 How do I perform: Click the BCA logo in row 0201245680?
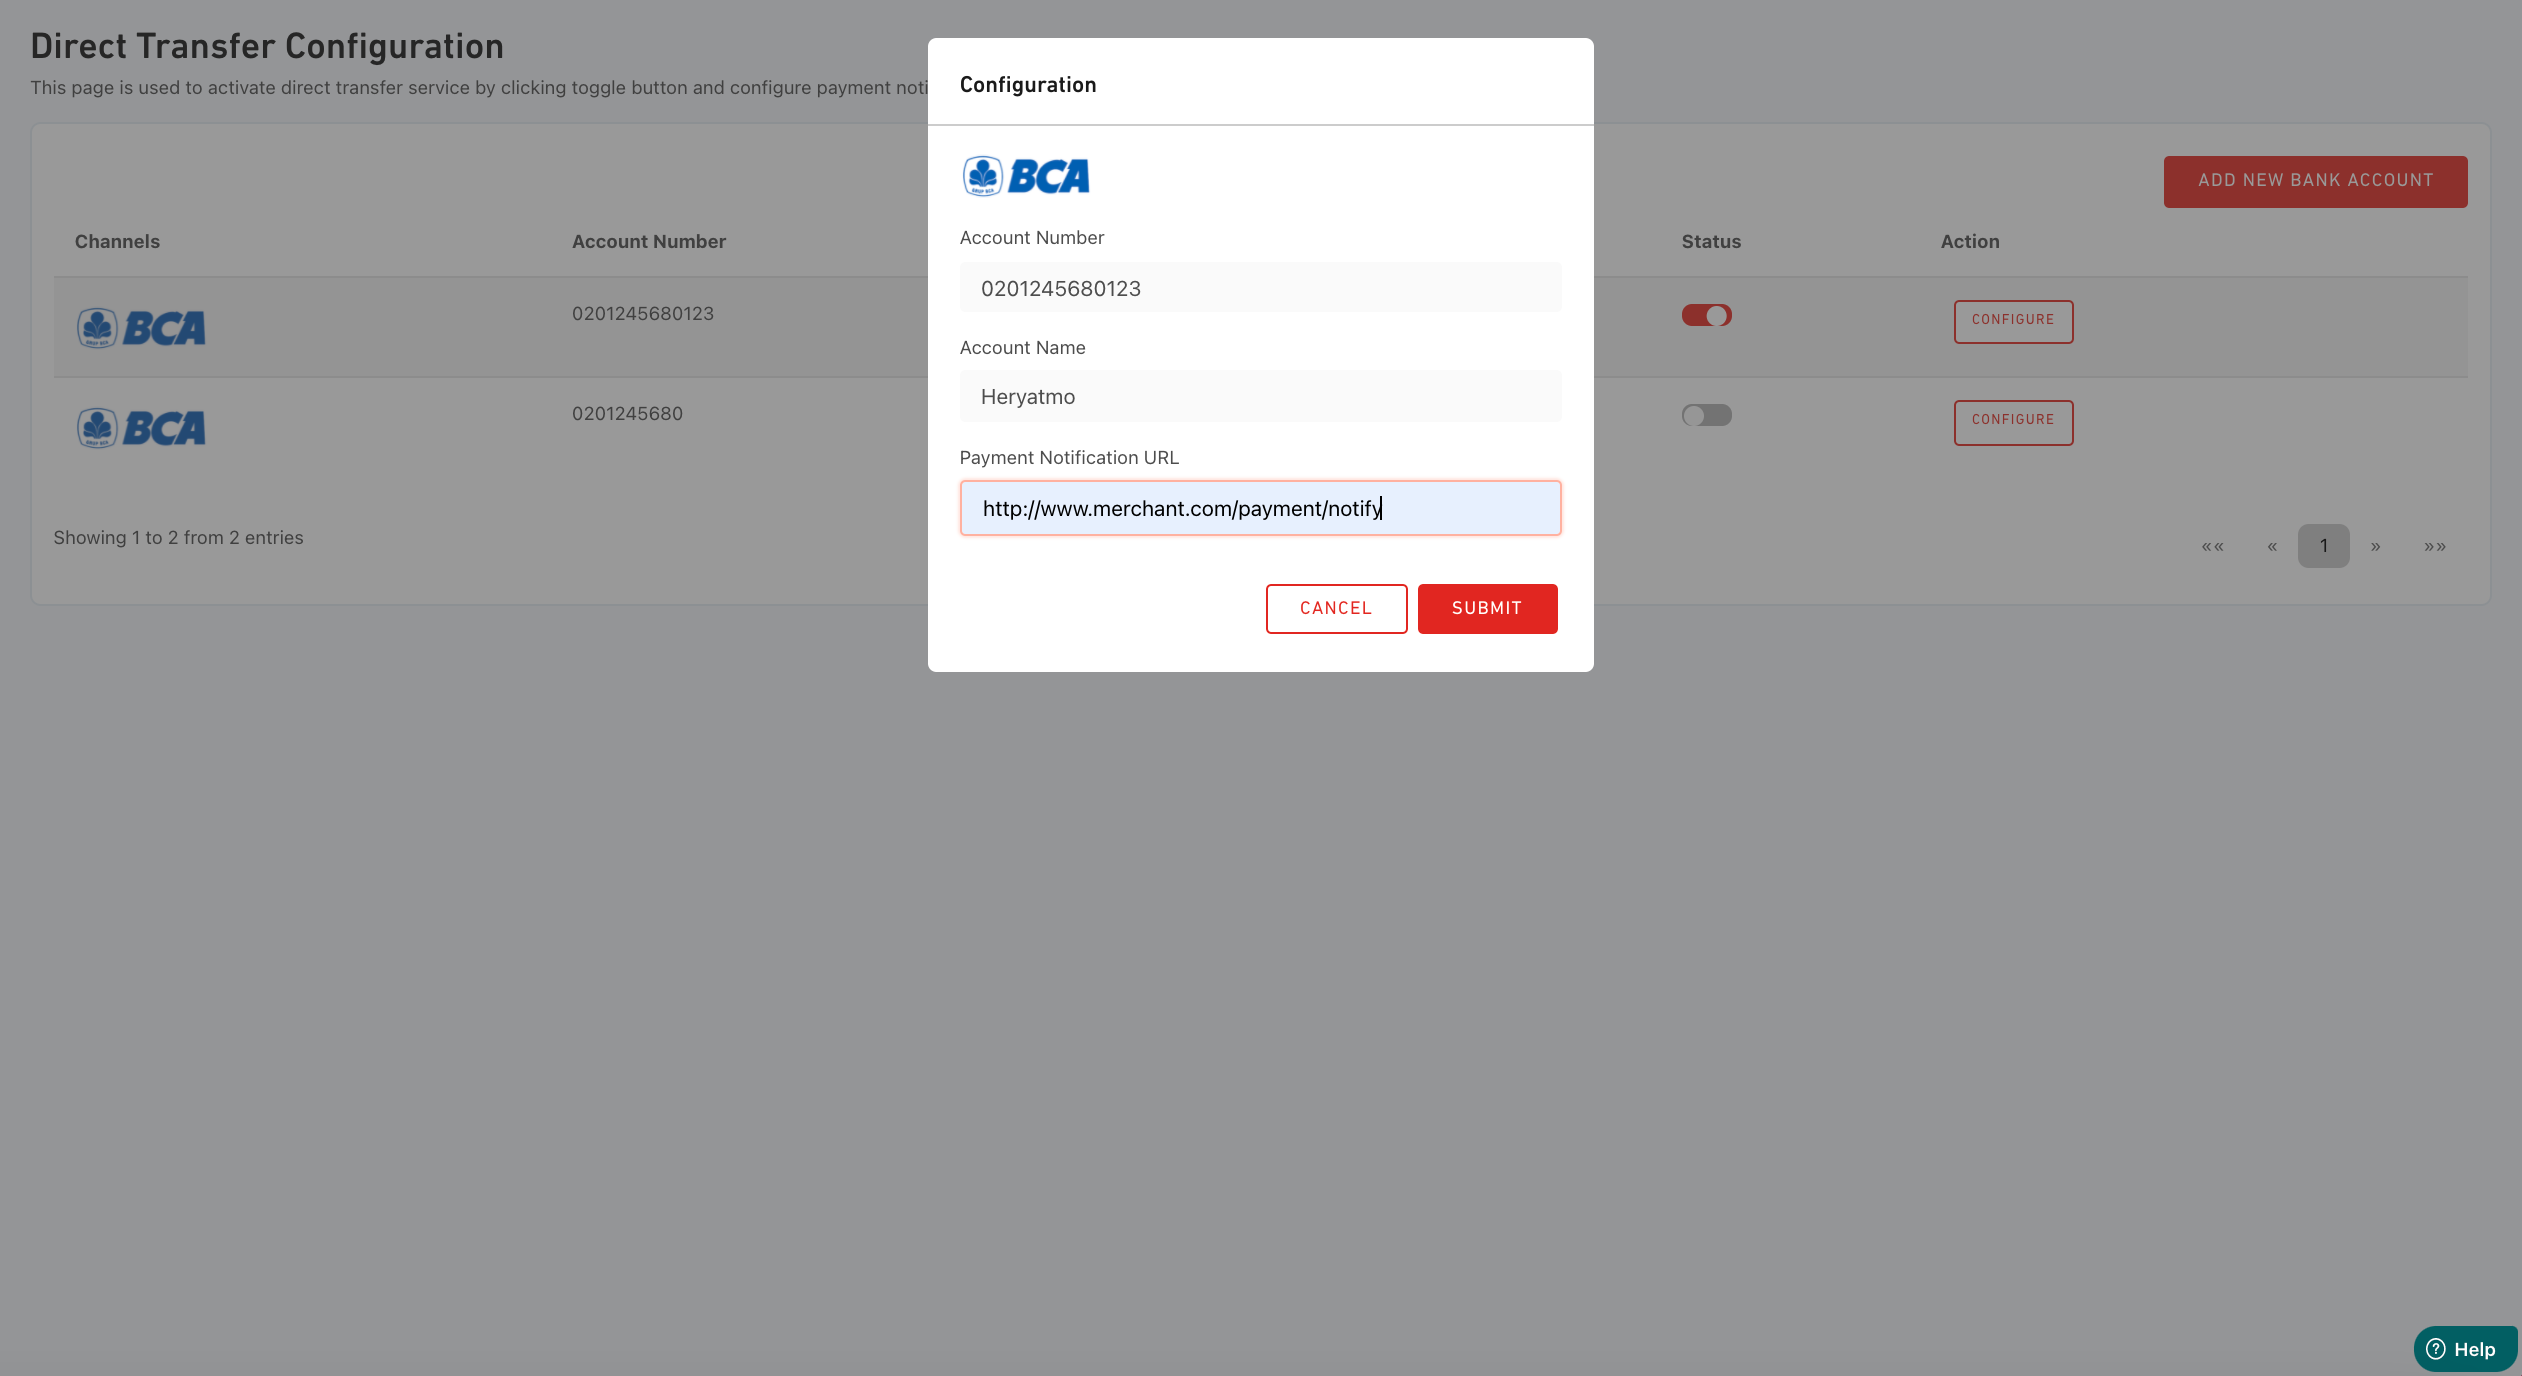click(x=141, y=428)
